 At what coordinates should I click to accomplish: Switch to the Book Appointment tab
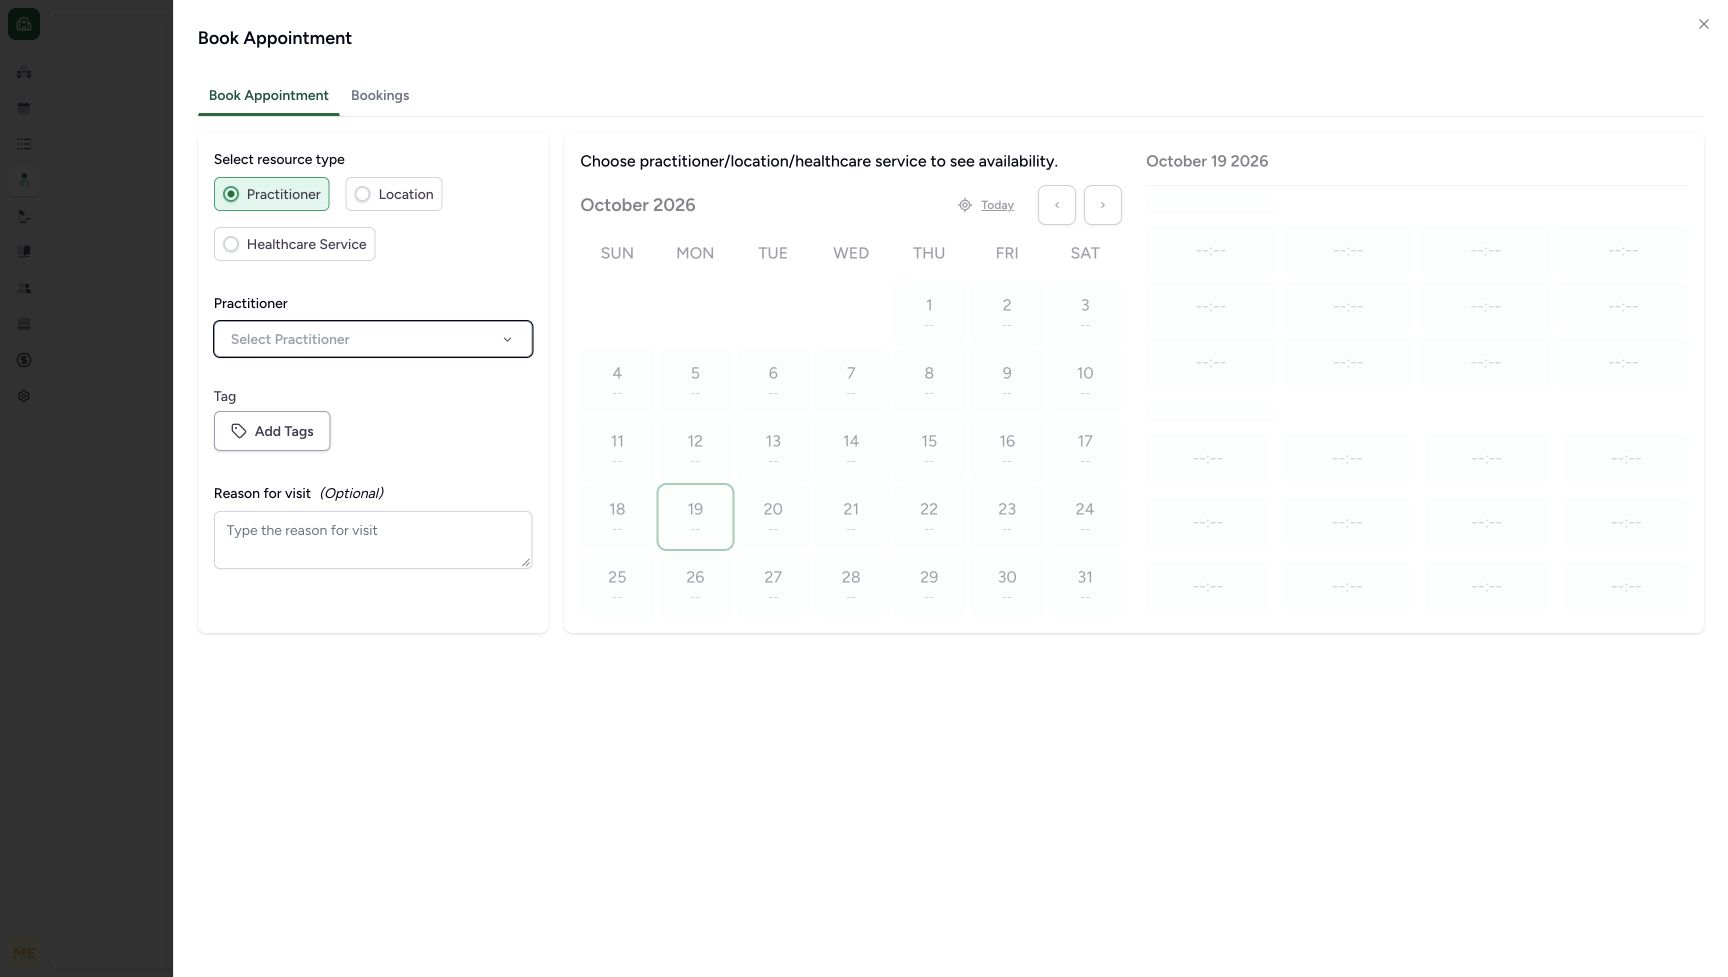(x=269, y=96)
